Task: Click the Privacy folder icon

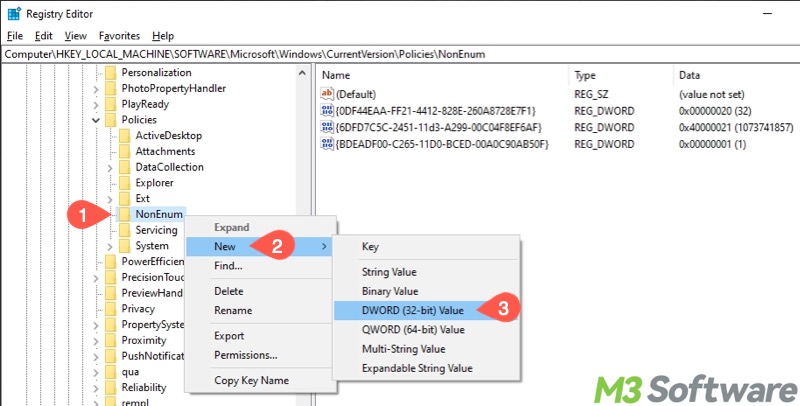Action: [x=111, y=309]
